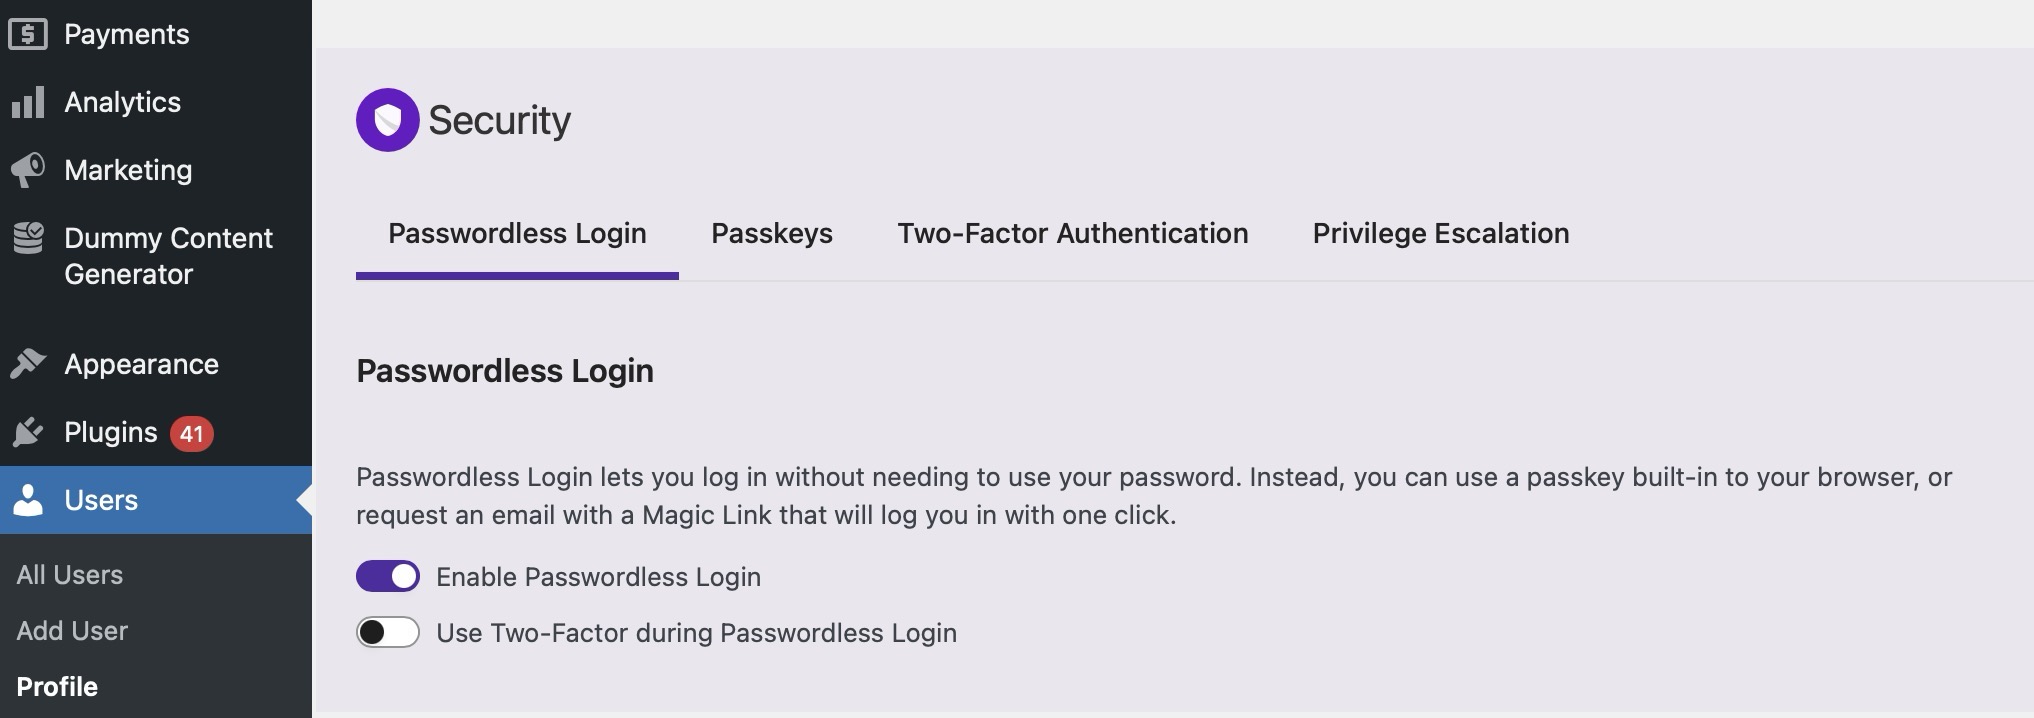
Task: Click the purple Security shield logo
Action: [x=387, y=120]
